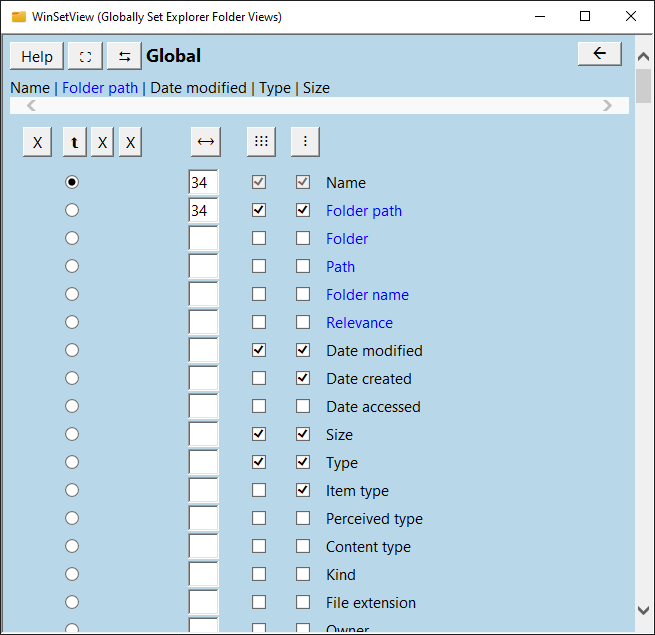Uncheck second Item type checkbox
Image resolution: width=655 pixels, height=635 pixels.
coord(303,490)
